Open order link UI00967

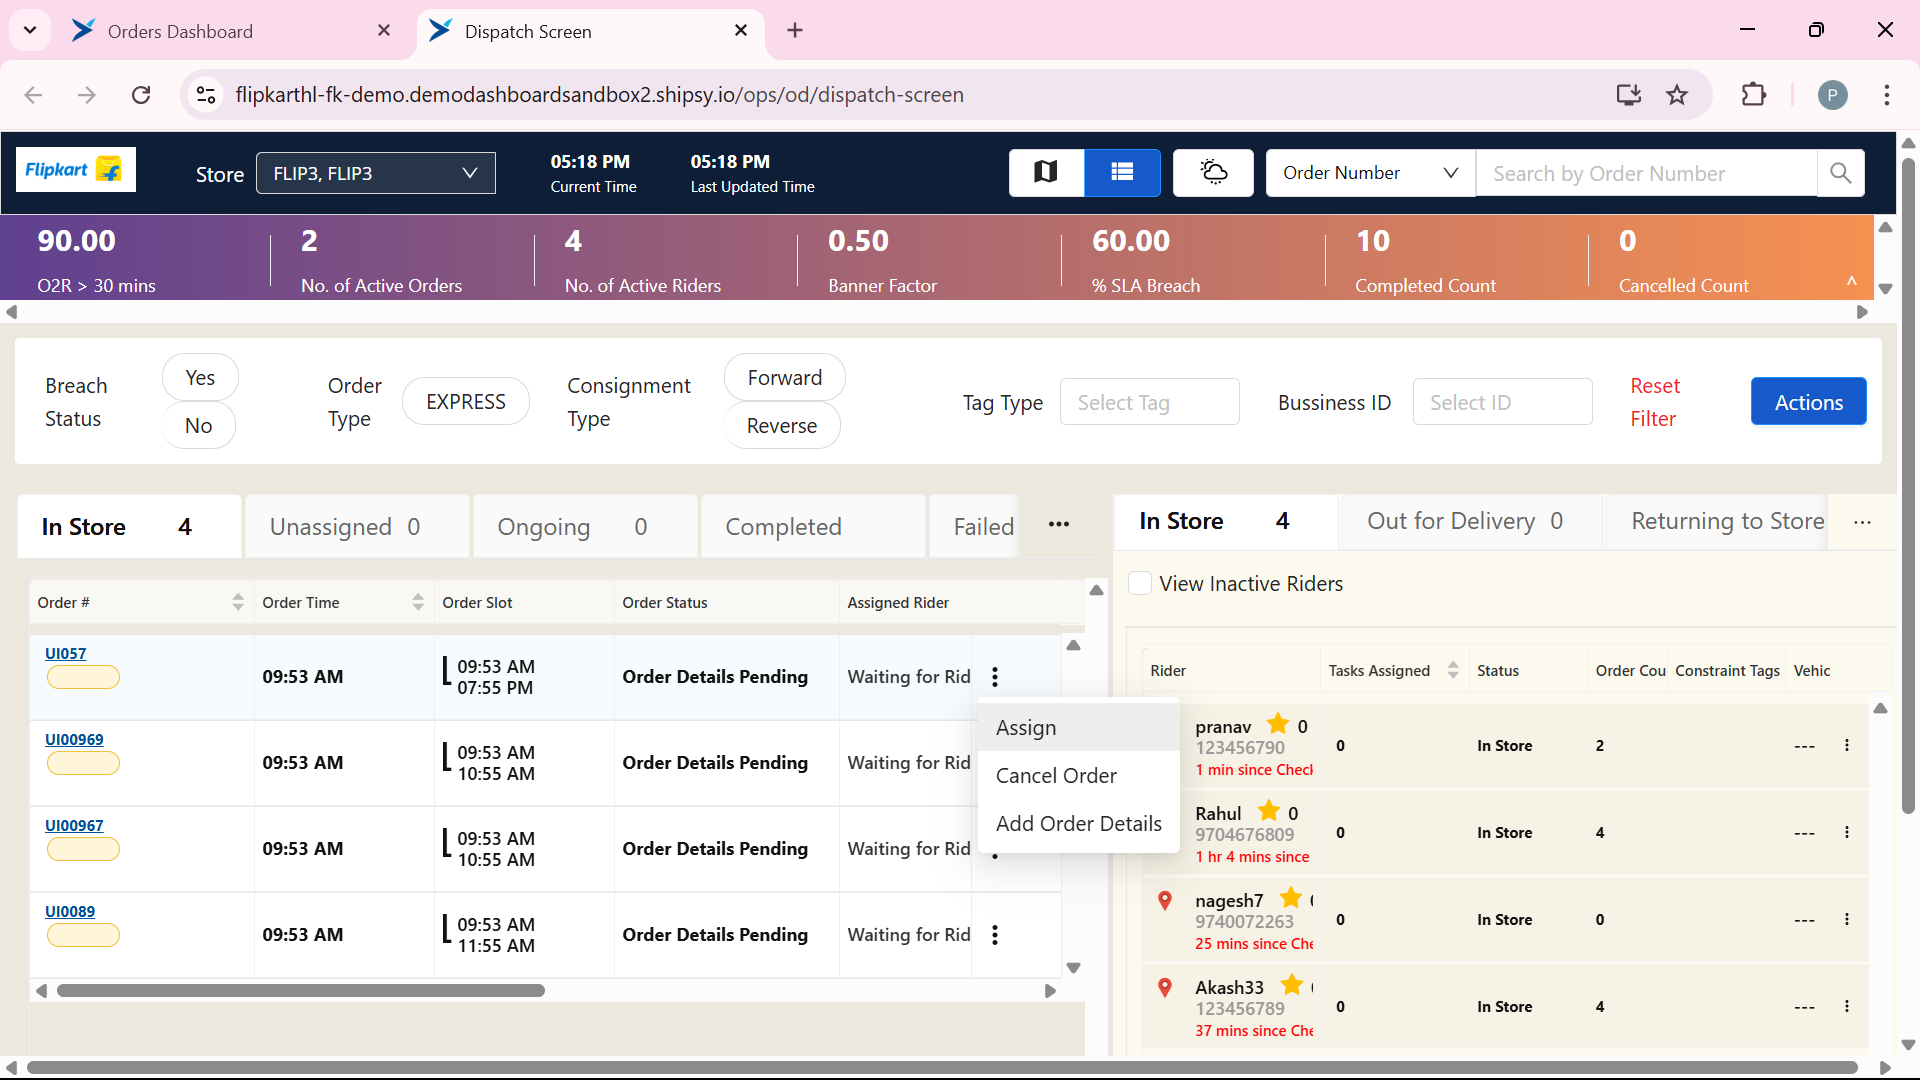pyautogui.click(x=74, y=825)
